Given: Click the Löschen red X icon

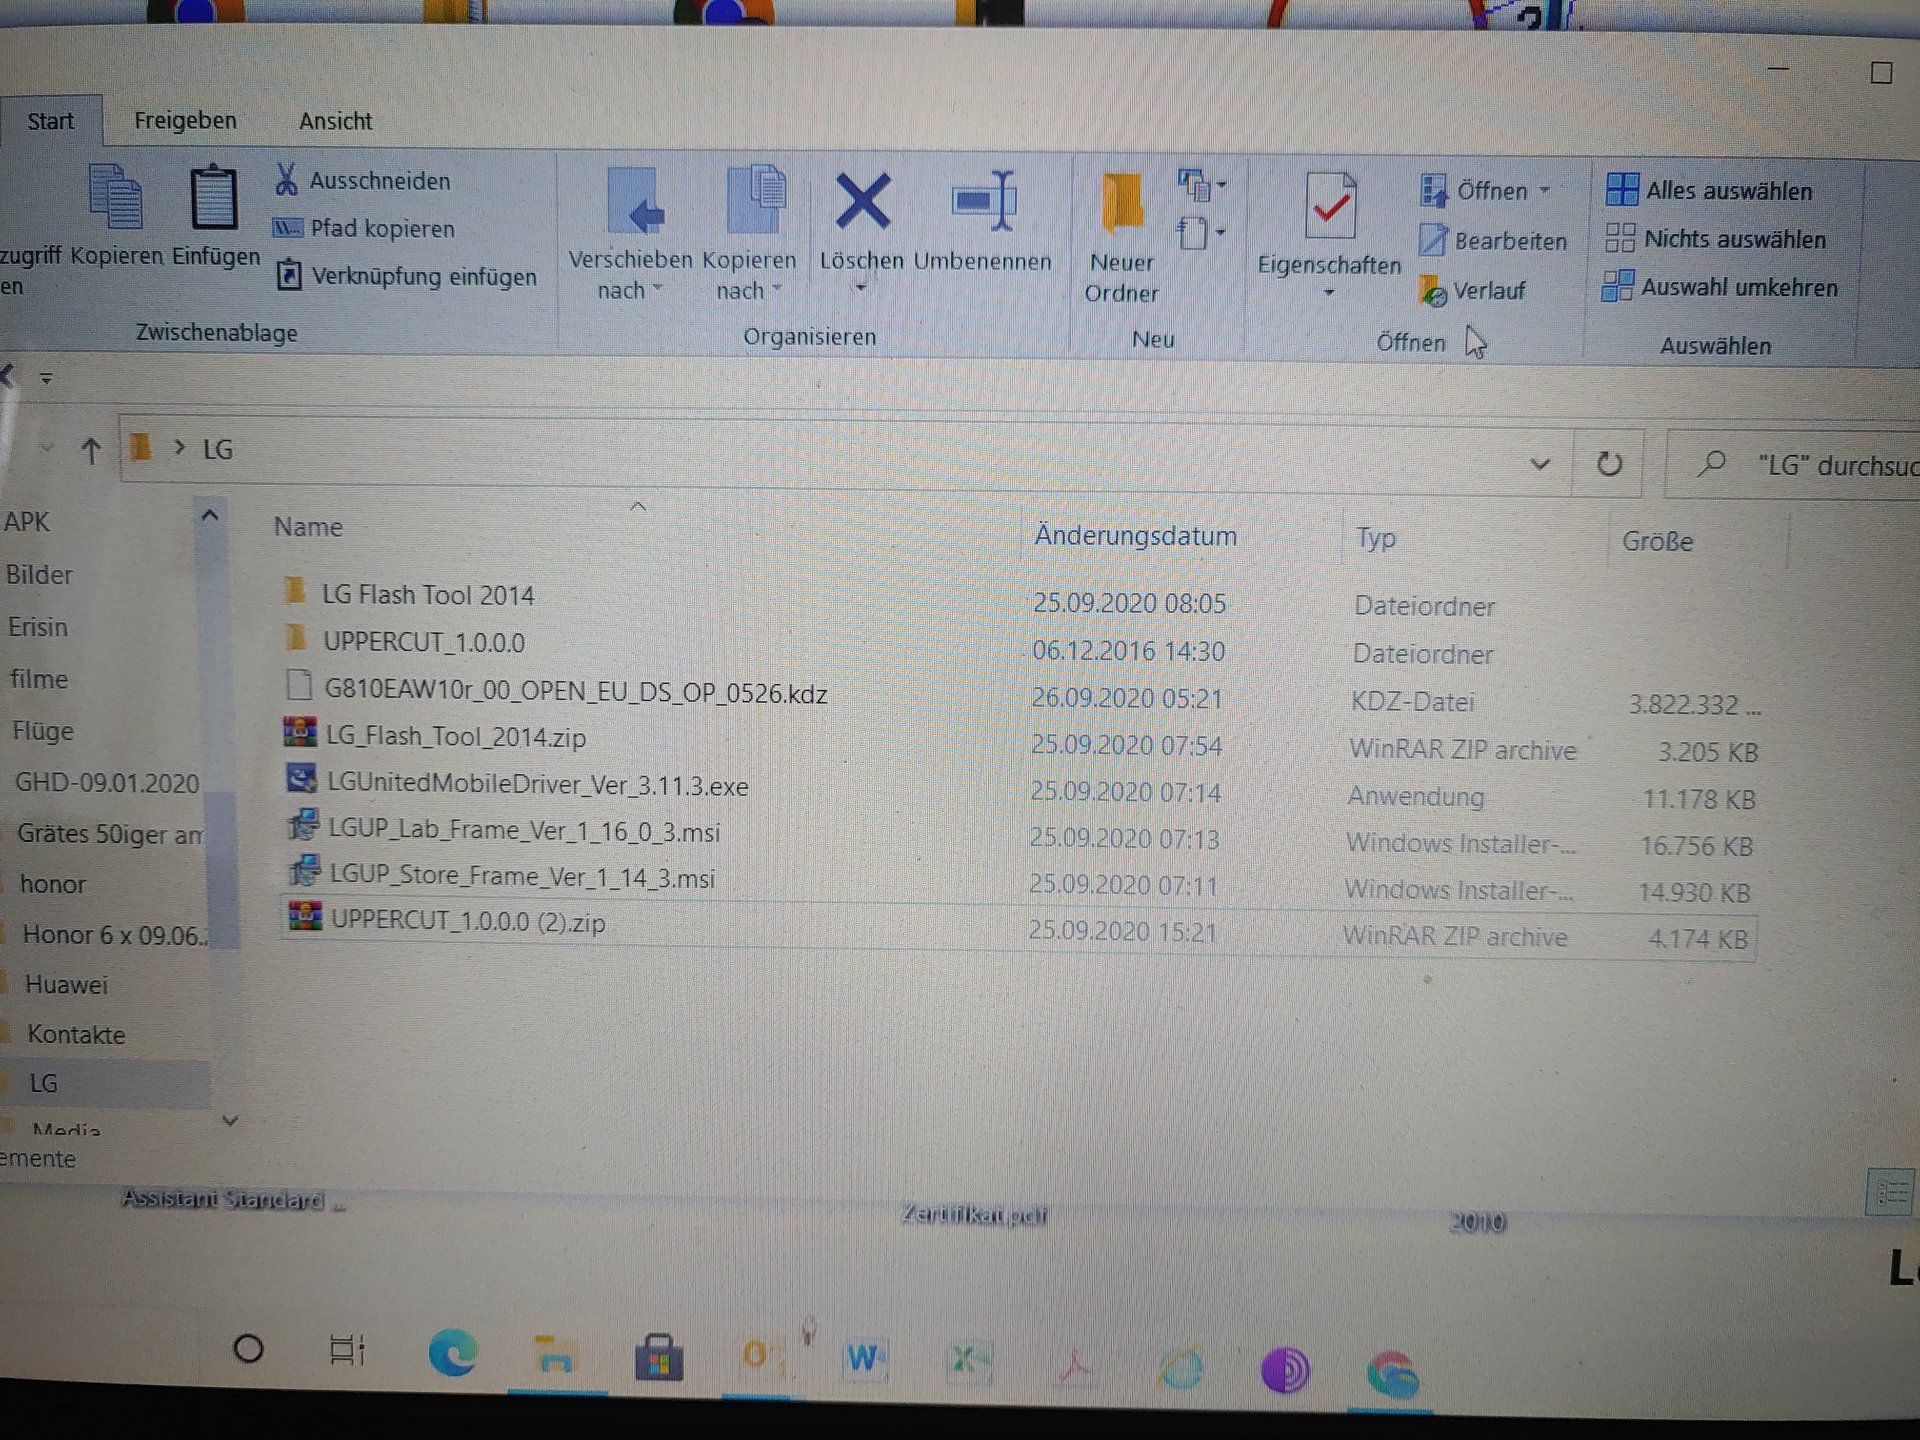Looking at the screenshot, I should pos(862,202).
